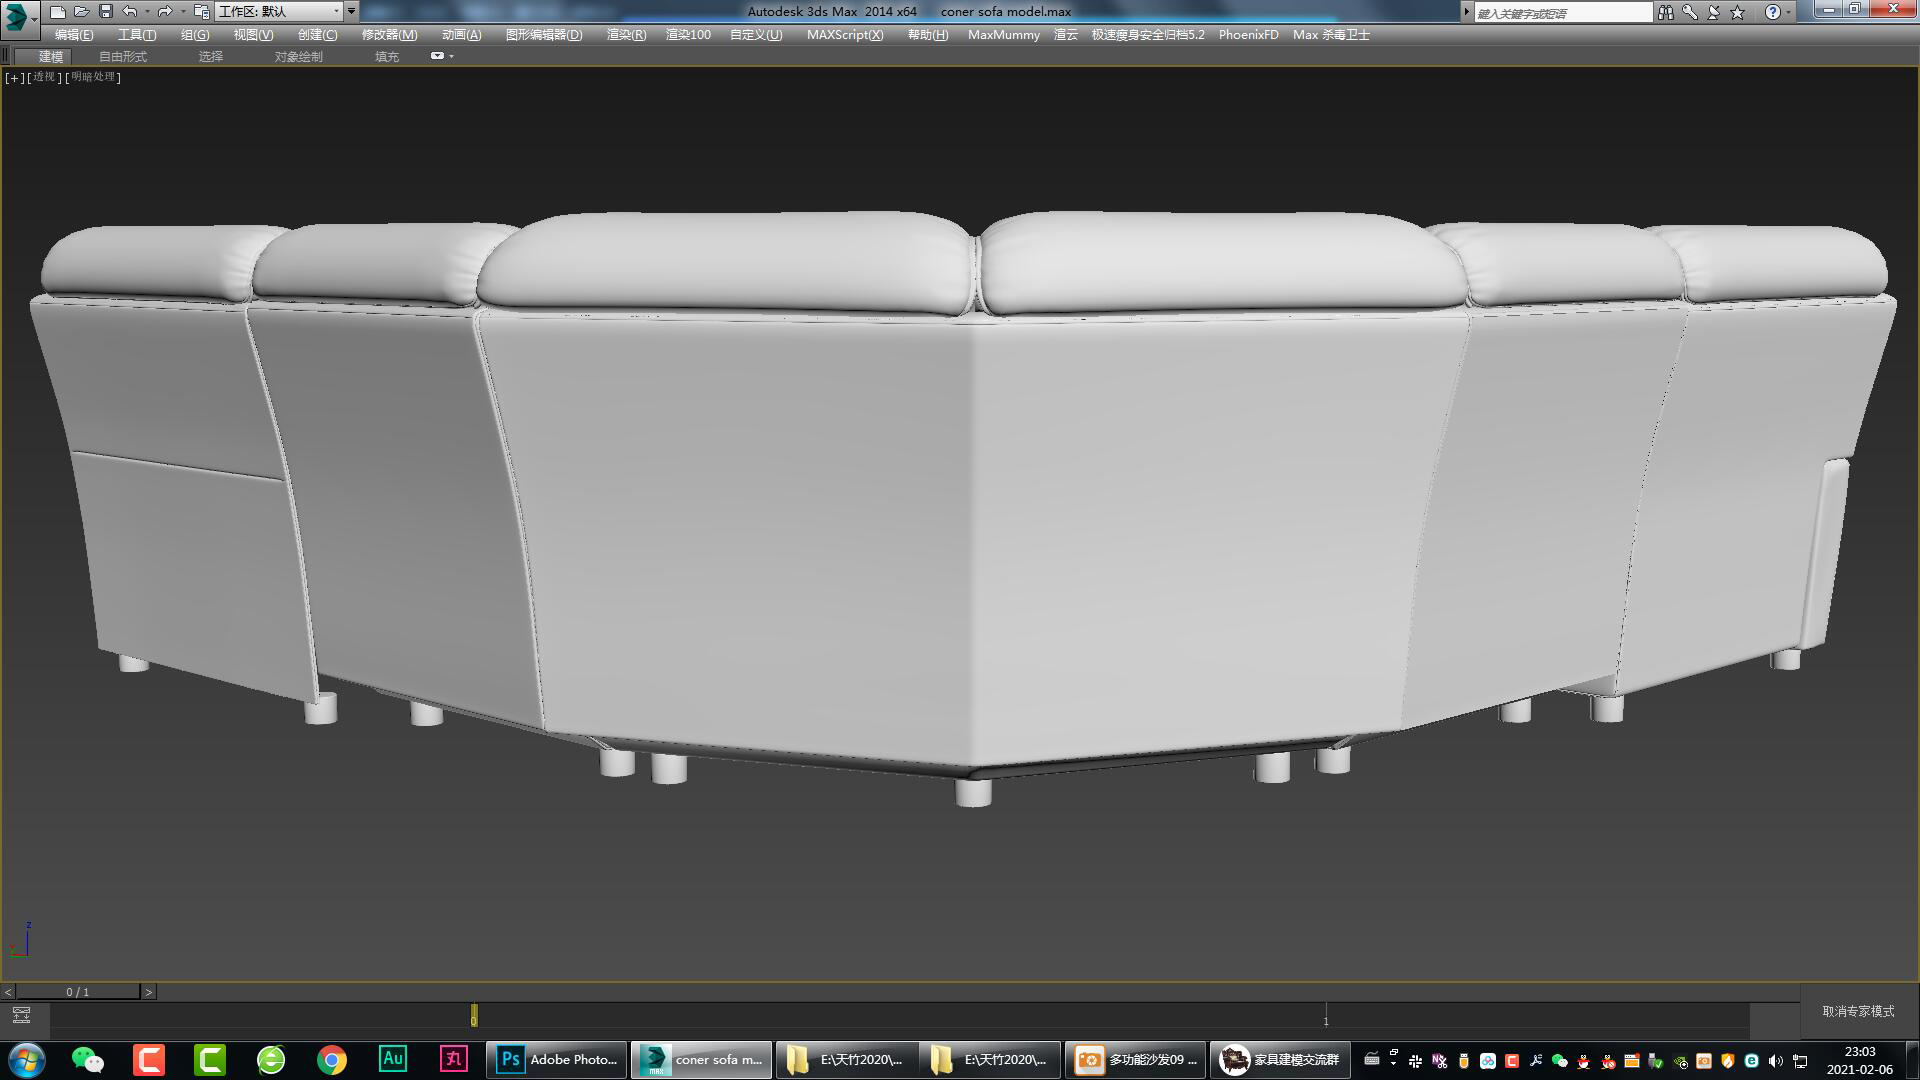Open Communication Center via satellite dish icon
Image resolution: width=1920 pixels, height=1080 pixels.
(1714, 13)
